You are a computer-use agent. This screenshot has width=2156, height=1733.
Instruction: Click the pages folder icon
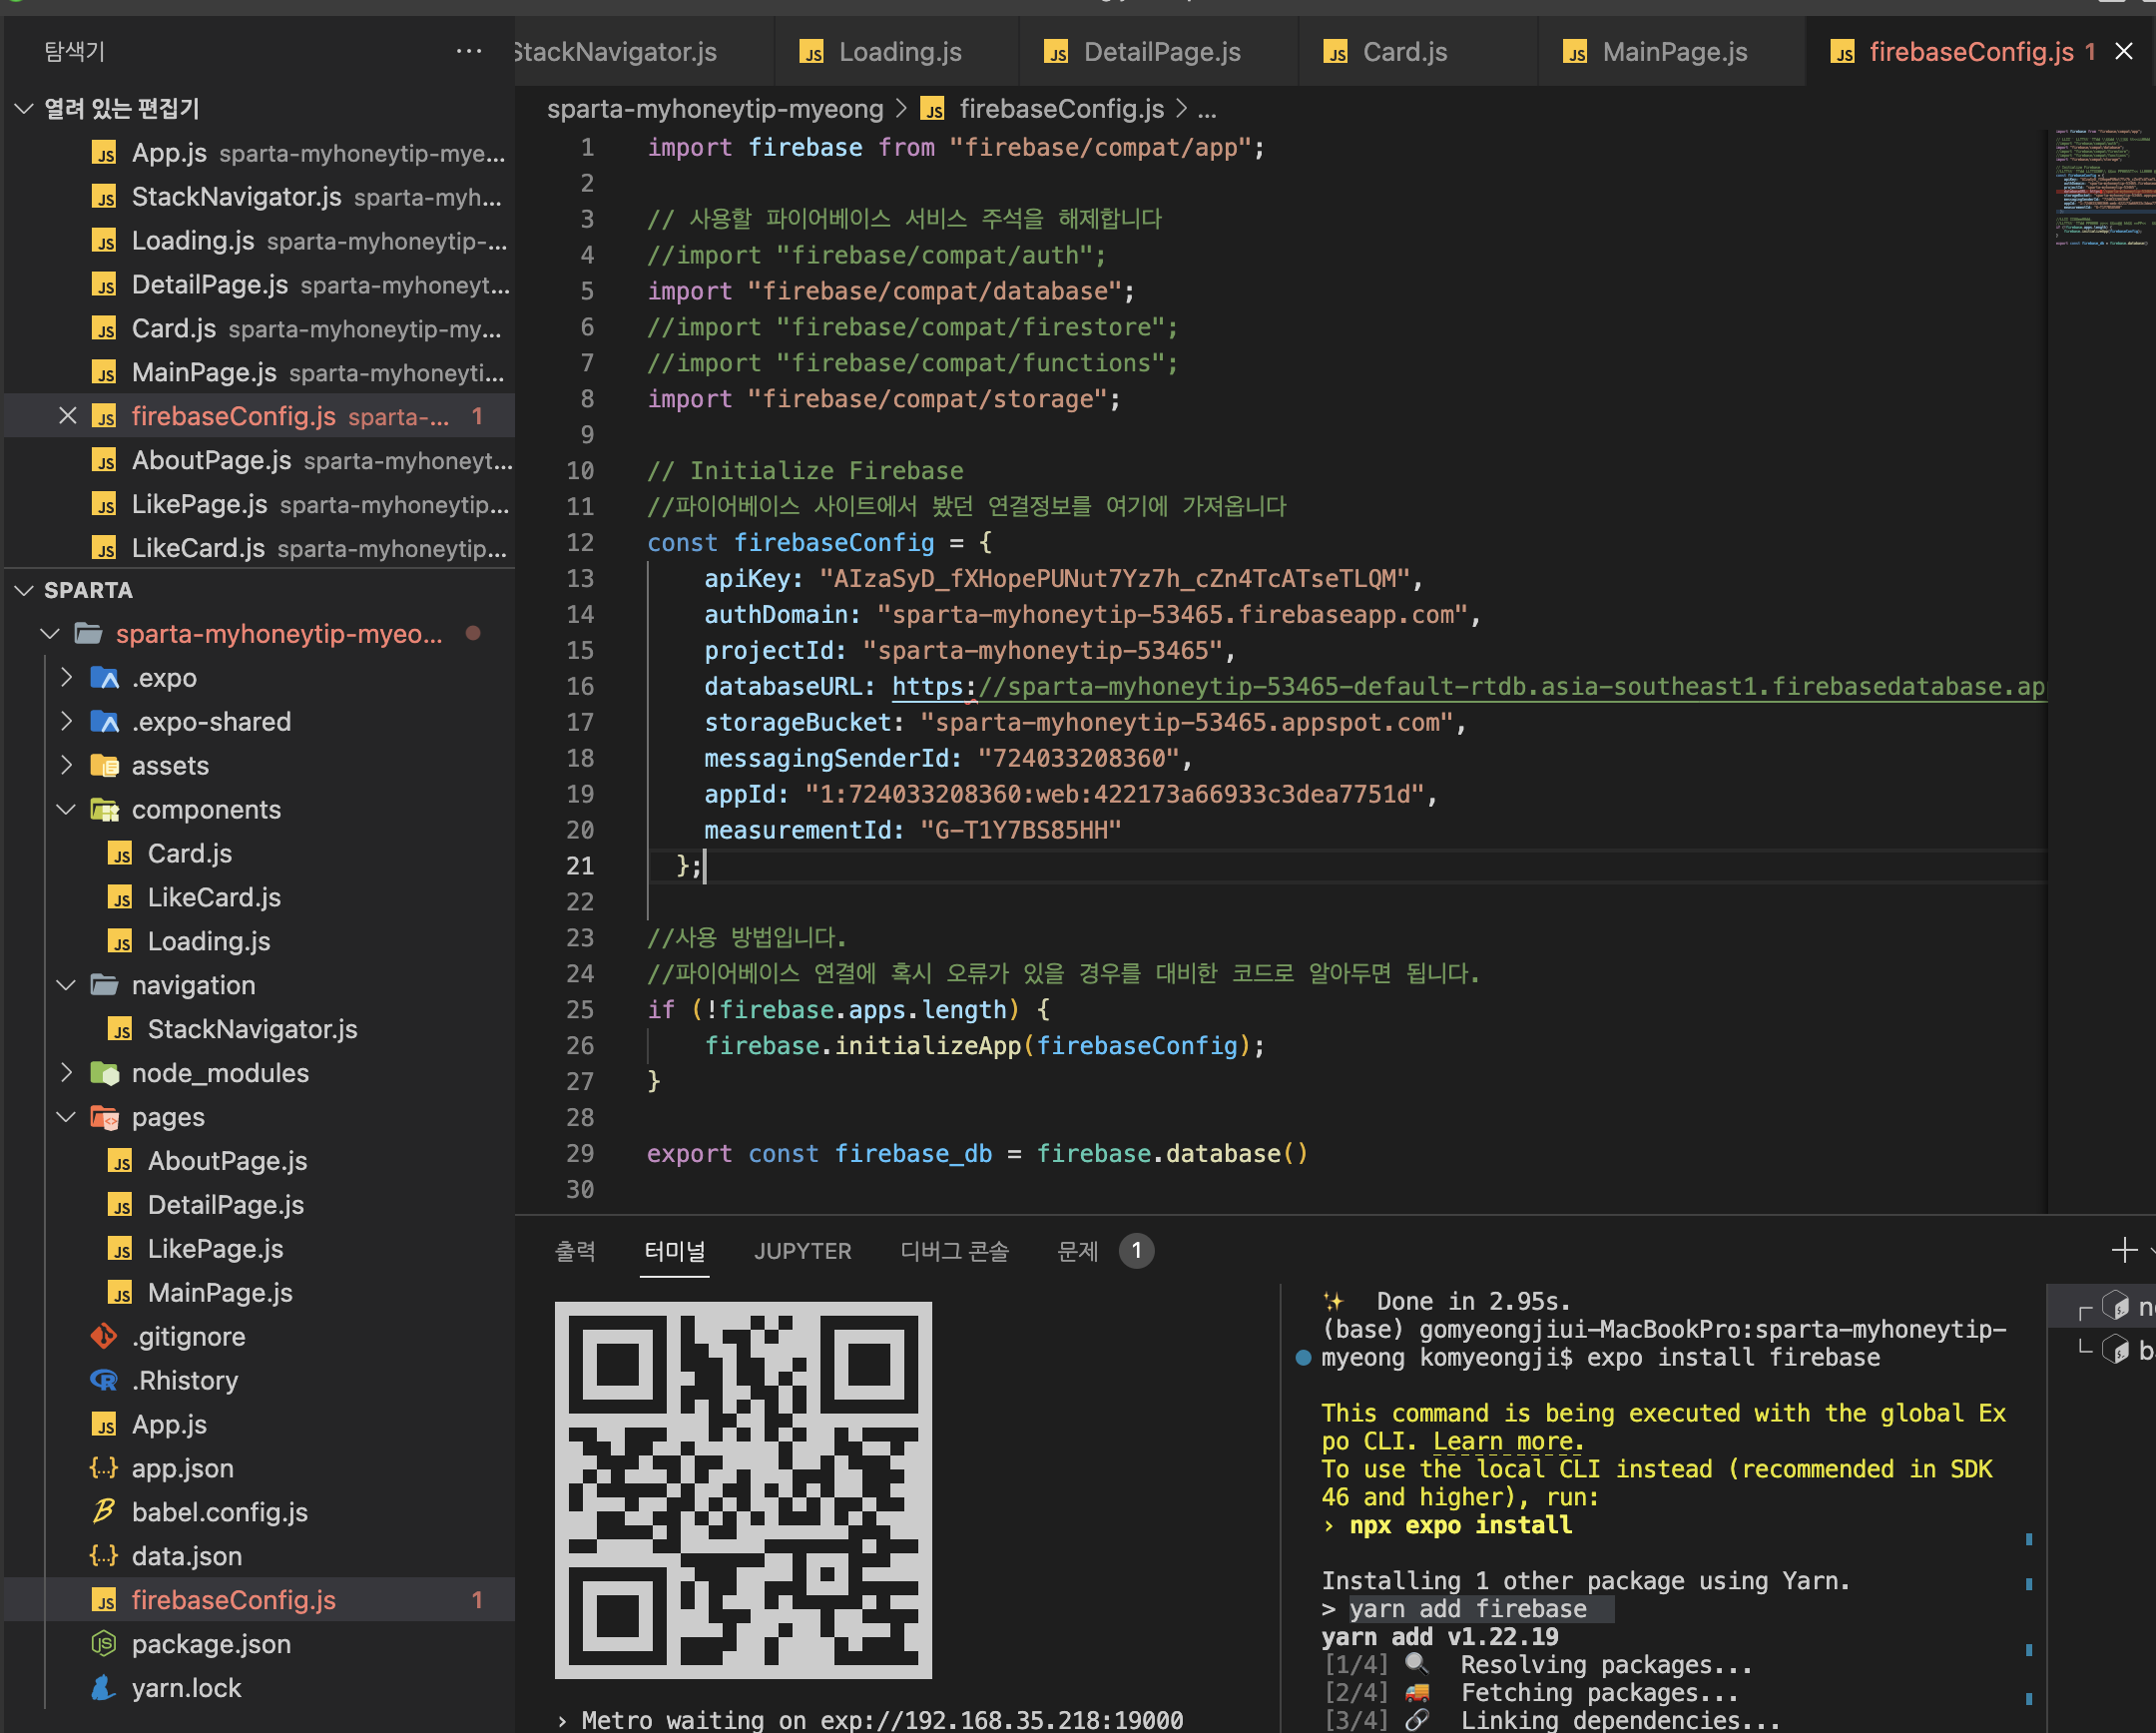coord(105,1117)
